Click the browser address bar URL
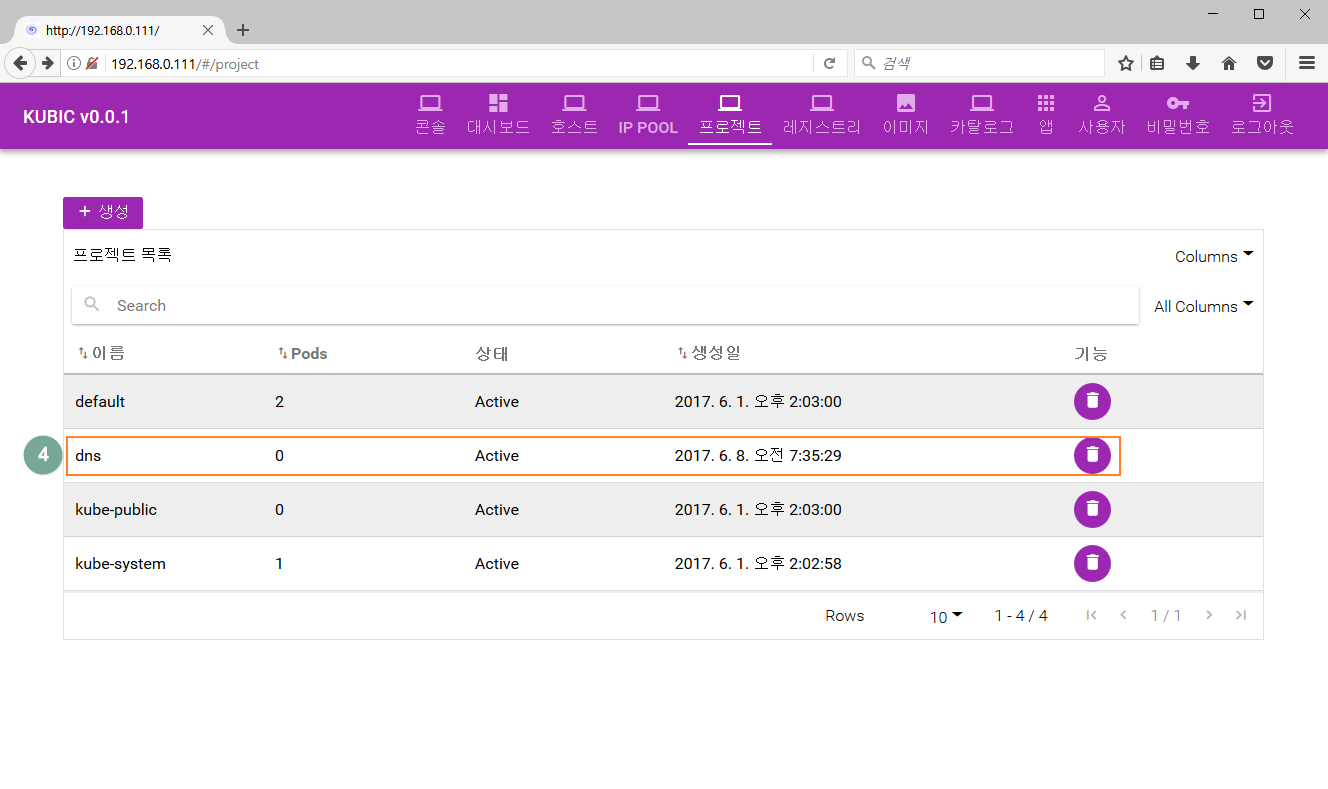1328x789 pixels. (185, 64)
